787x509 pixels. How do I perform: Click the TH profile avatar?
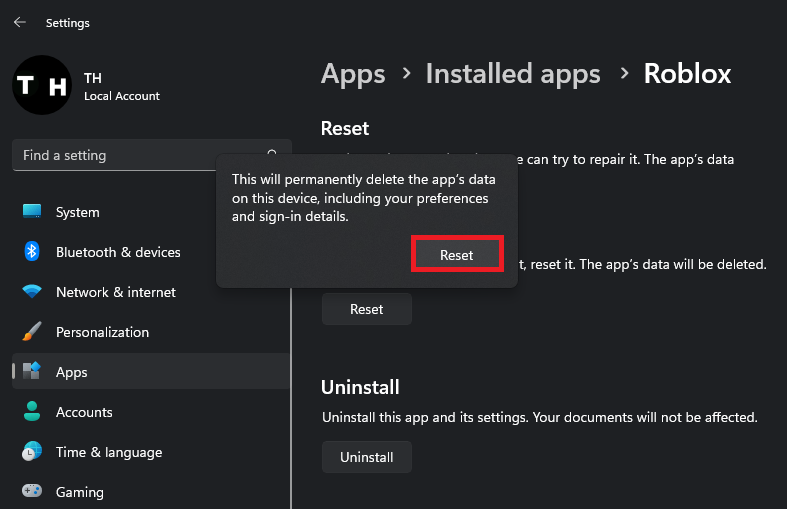pos(41,86)
